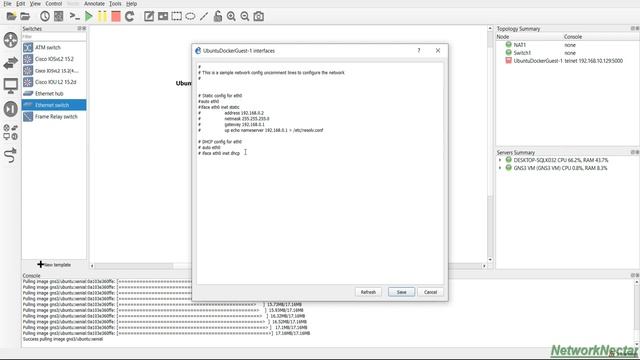The image size is (640, 360).
Task: Open the File menu
Action: (x=7, y=4)
